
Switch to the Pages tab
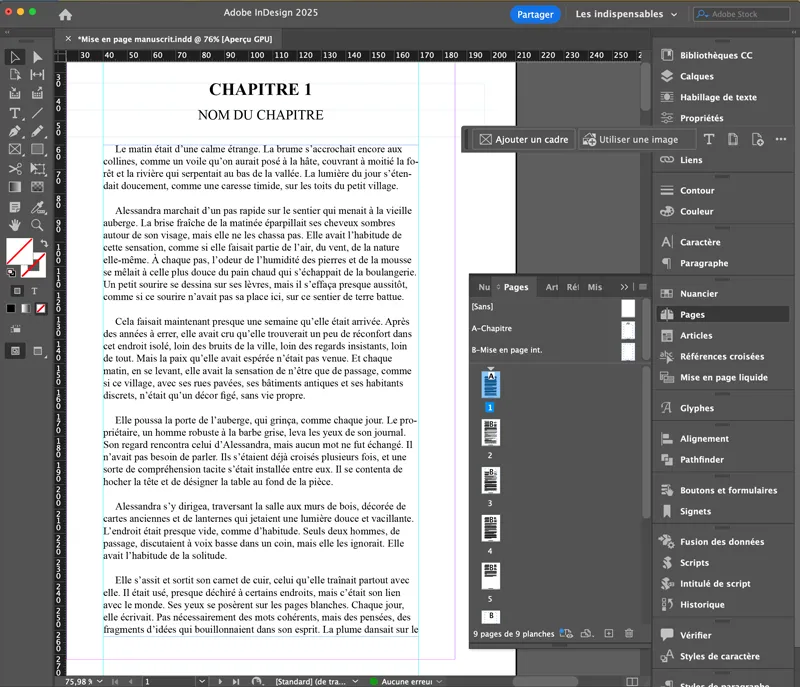[x=515, y=286]
